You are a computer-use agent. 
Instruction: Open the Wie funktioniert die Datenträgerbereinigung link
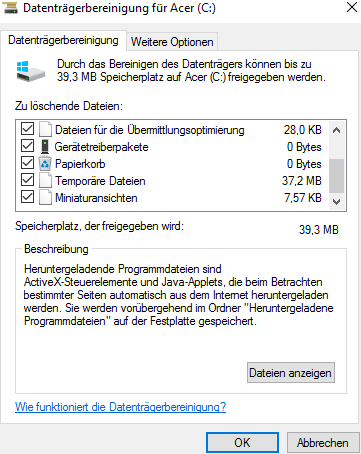[x=120, y=407]
